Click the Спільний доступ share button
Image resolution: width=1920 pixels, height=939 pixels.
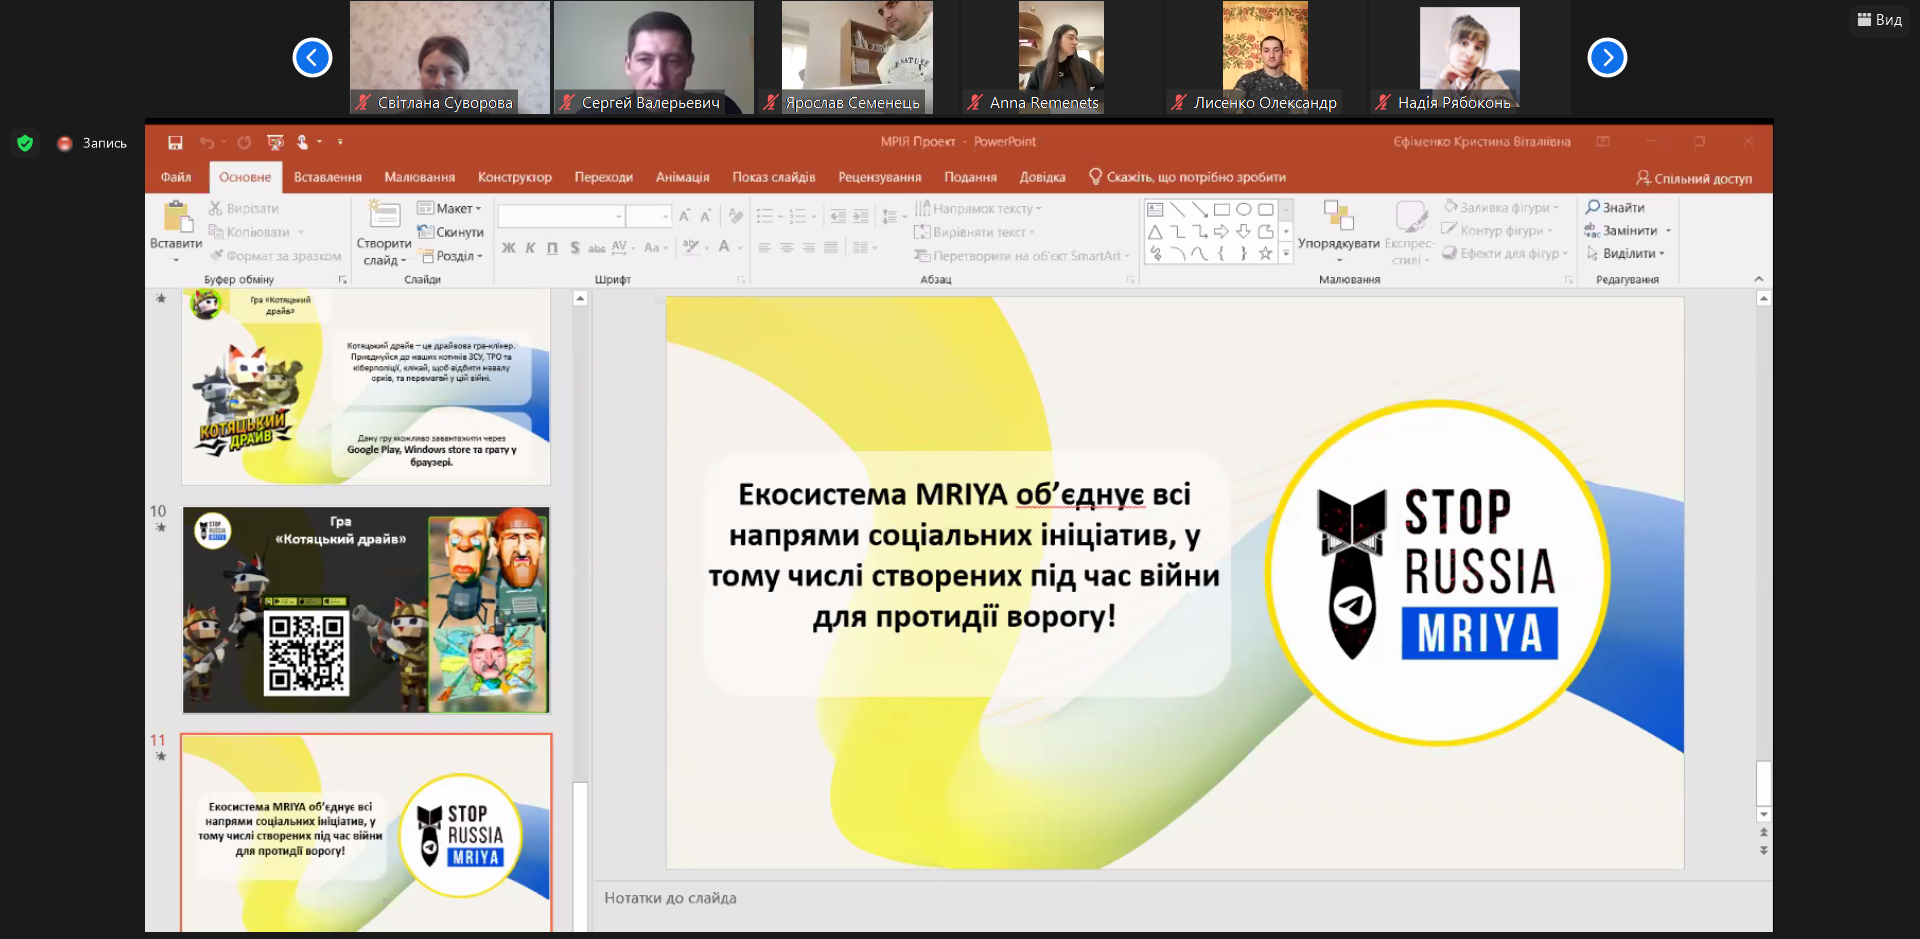pos(1693,178)
